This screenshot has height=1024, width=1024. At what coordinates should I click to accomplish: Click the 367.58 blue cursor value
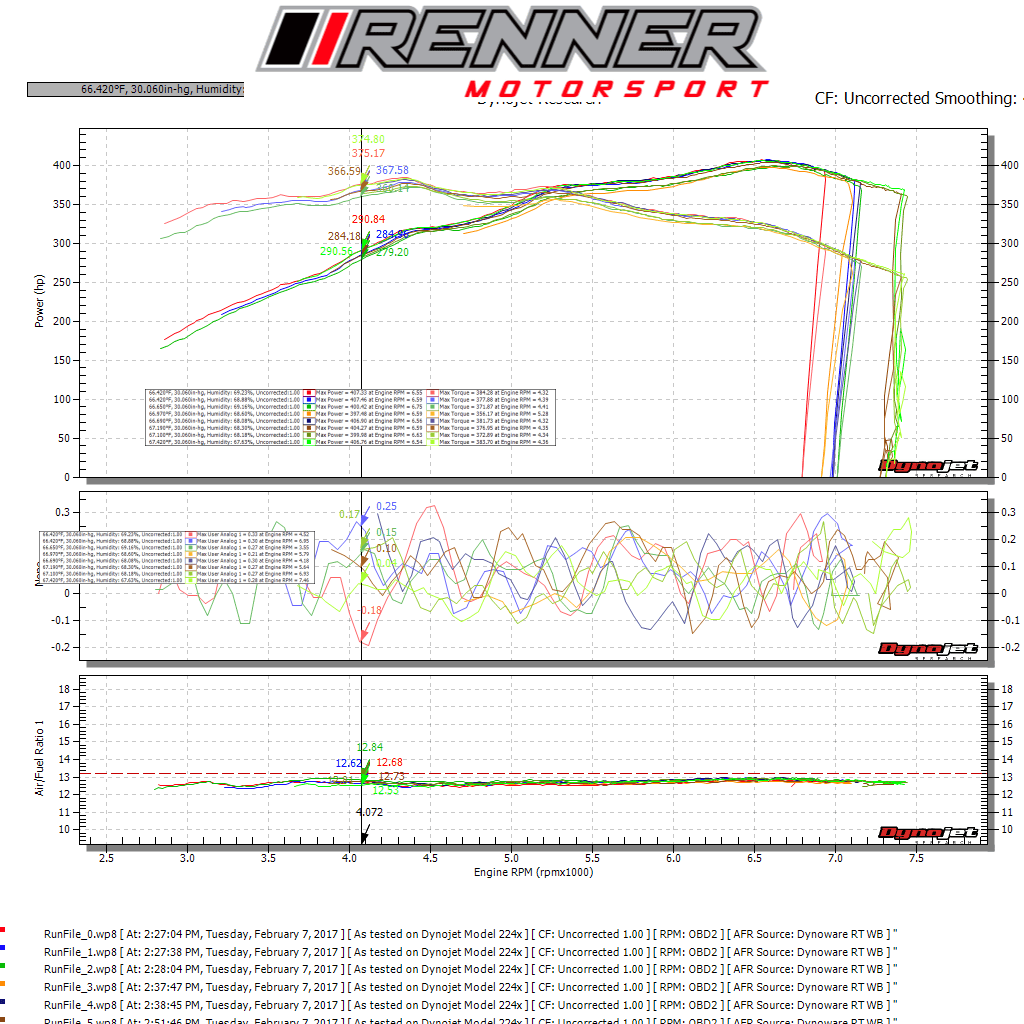tap(392, 170)
